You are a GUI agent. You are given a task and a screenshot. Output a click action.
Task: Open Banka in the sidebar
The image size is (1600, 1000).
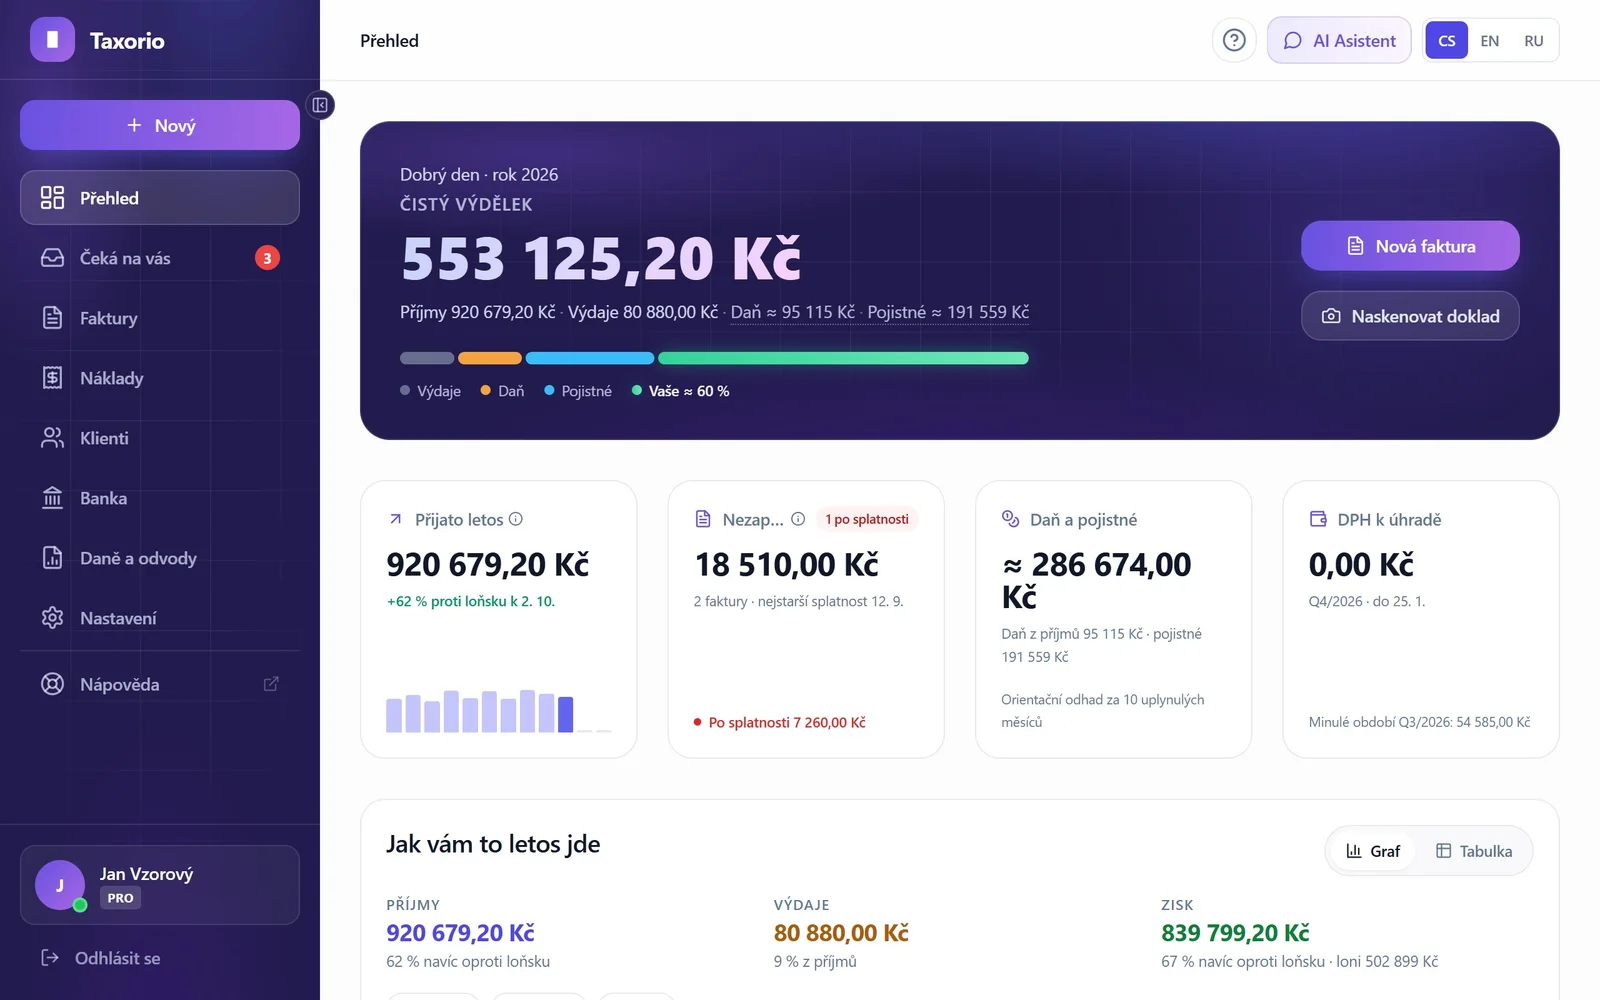tap(160, 498)
